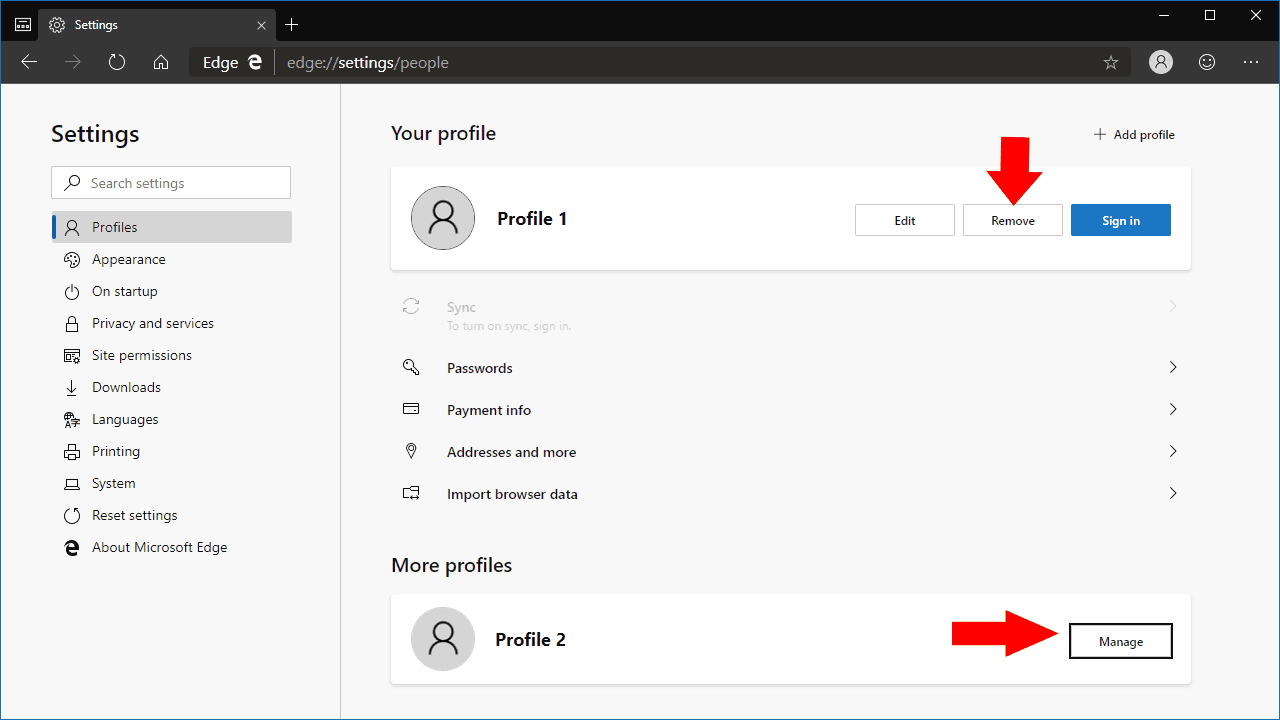The width and height of the screenshot is (1280, 720).
Task: Click the Import browser data label
Action: pyautogui.click(x=513, y=494)
